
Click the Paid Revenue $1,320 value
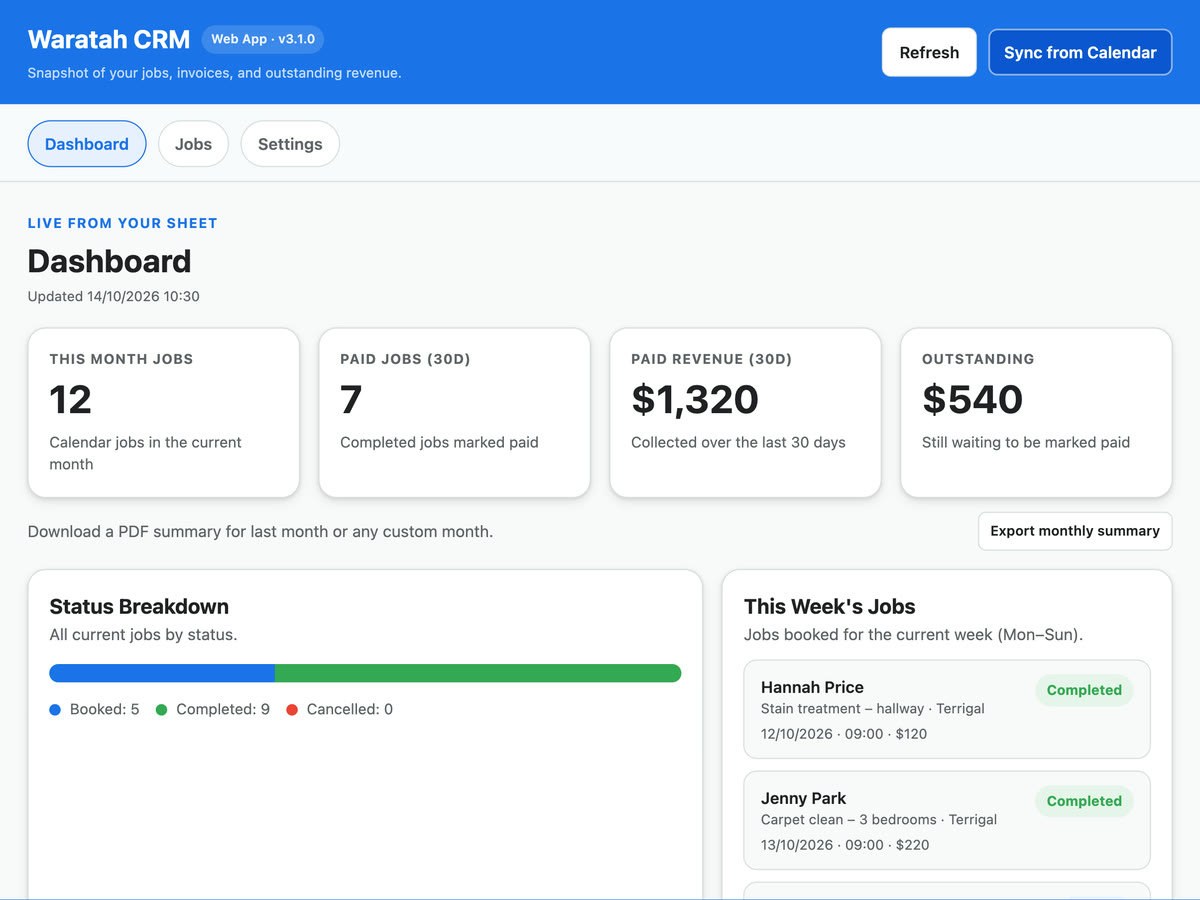[695, 400]
